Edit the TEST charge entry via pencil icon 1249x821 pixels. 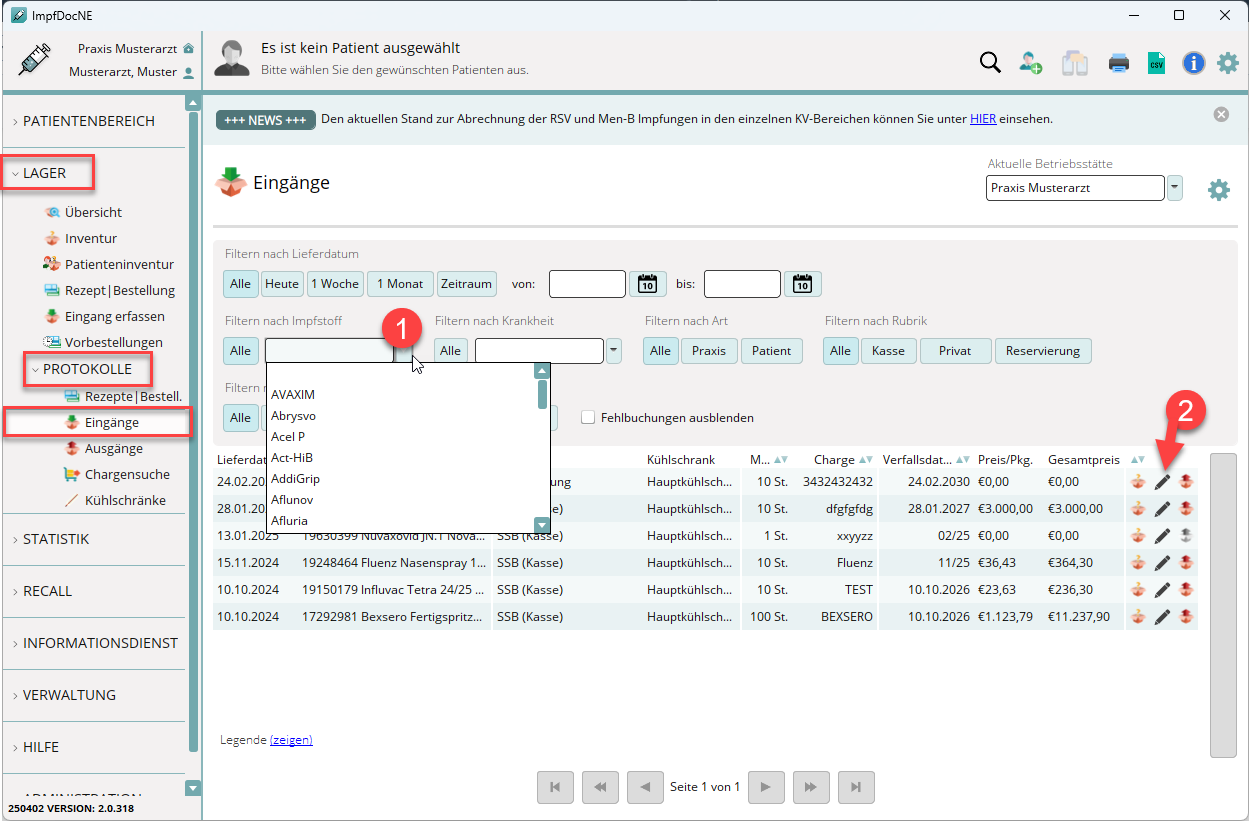pyautogui.click(x=1162, y=590)
